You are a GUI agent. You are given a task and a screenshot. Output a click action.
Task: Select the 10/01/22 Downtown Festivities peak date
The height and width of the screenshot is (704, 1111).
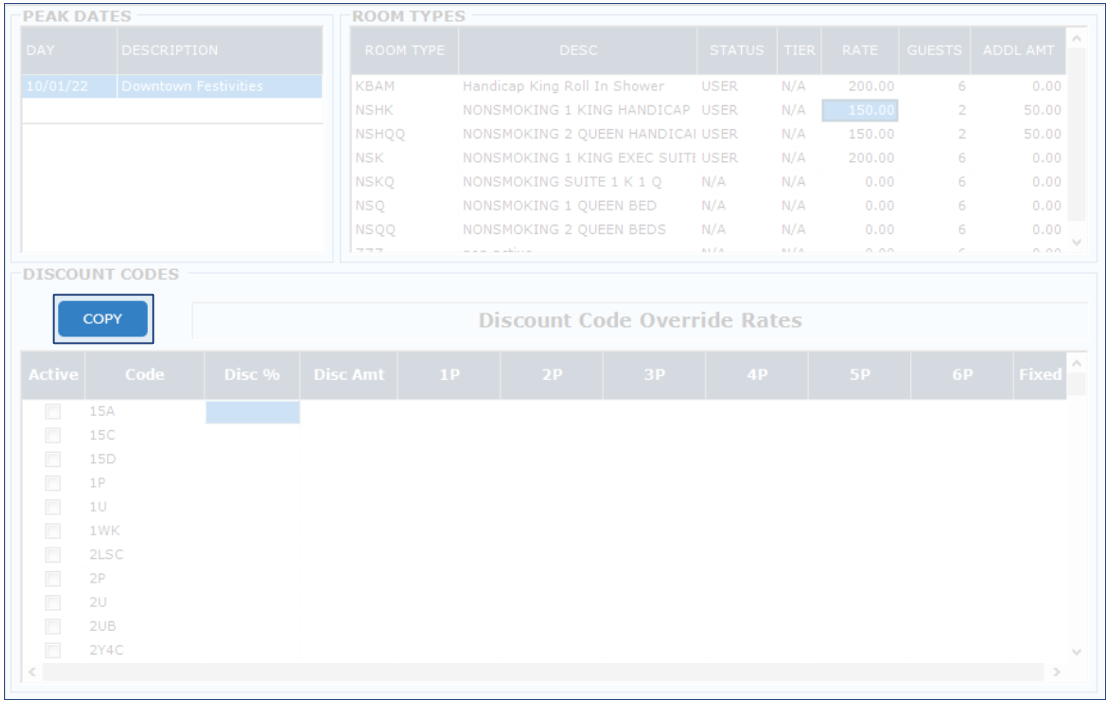170,87
